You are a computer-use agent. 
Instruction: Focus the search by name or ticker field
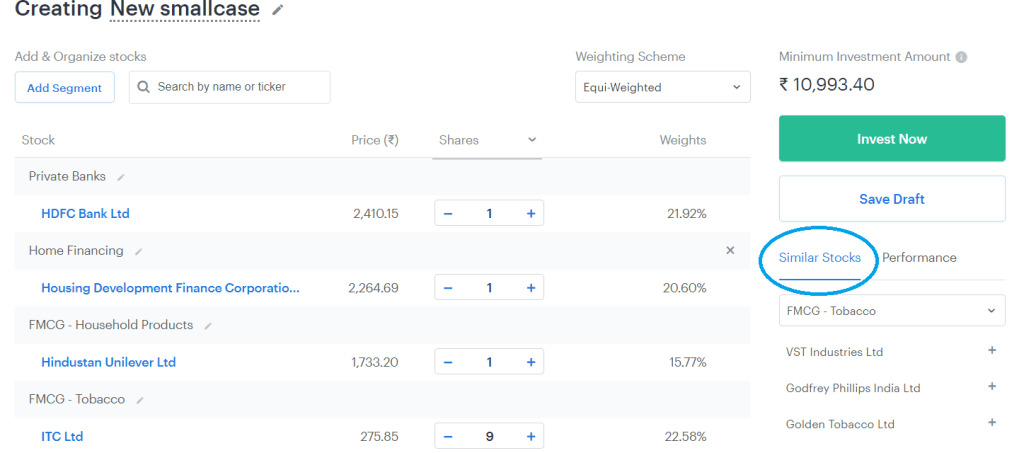pyautogui.click(x=229, y=87)
